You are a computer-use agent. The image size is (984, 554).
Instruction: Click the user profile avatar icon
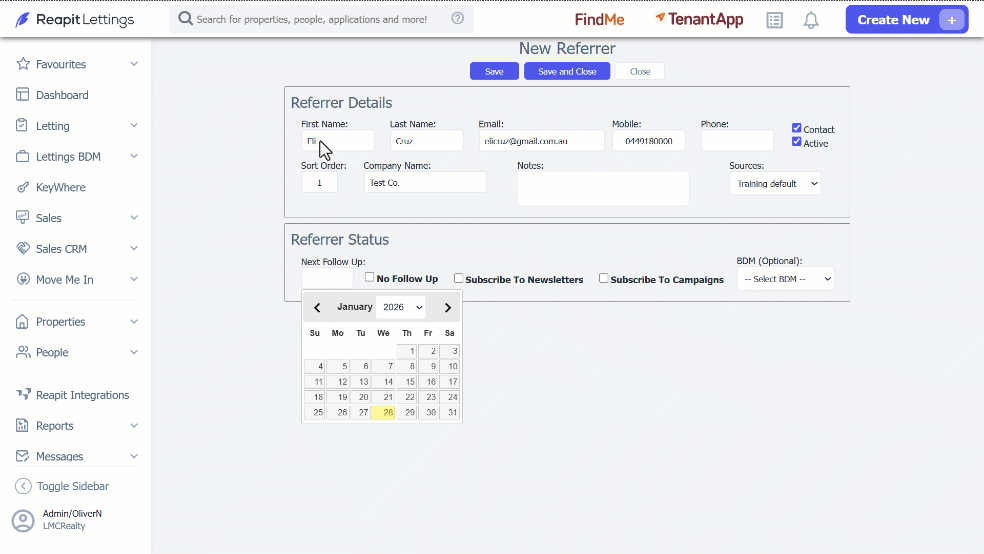tap(23, 521)
